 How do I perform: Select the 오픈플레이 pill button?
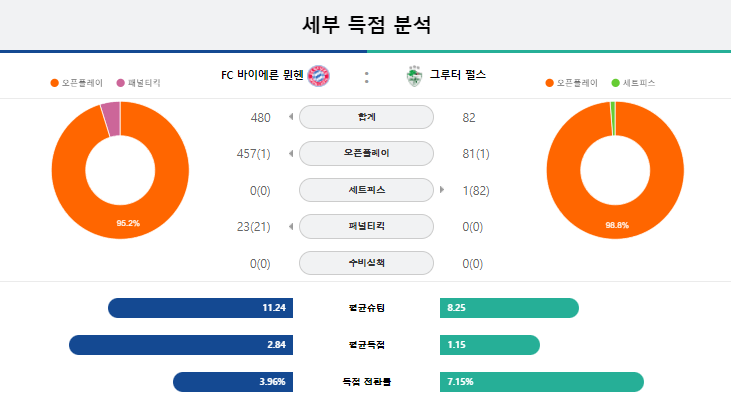(366, 153)
